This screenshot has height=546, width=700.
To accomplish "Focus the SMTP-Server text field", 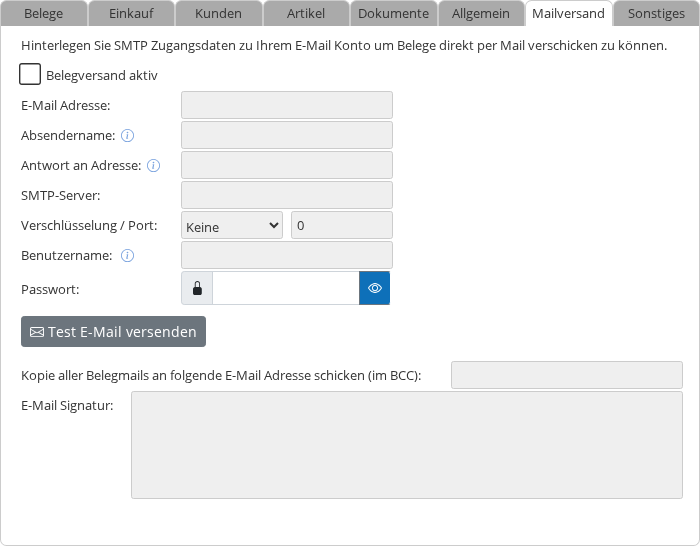I will [x=287, y=195].
